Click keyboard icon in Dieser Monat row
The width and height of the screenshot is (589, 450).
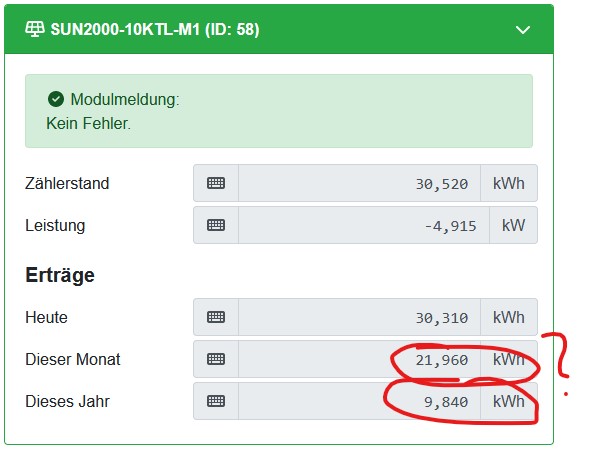click(216, 359)
